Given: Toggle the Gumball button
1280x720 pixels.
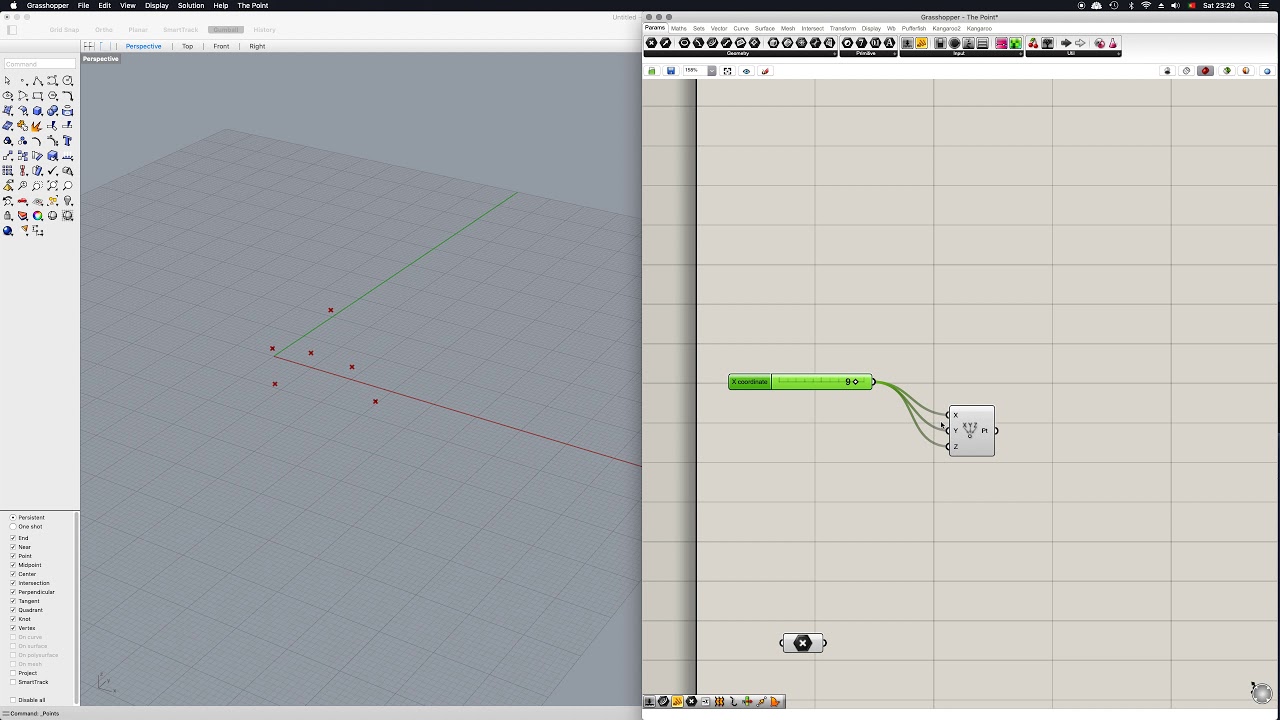Looking at the screenshot, I should click(226, 30).
